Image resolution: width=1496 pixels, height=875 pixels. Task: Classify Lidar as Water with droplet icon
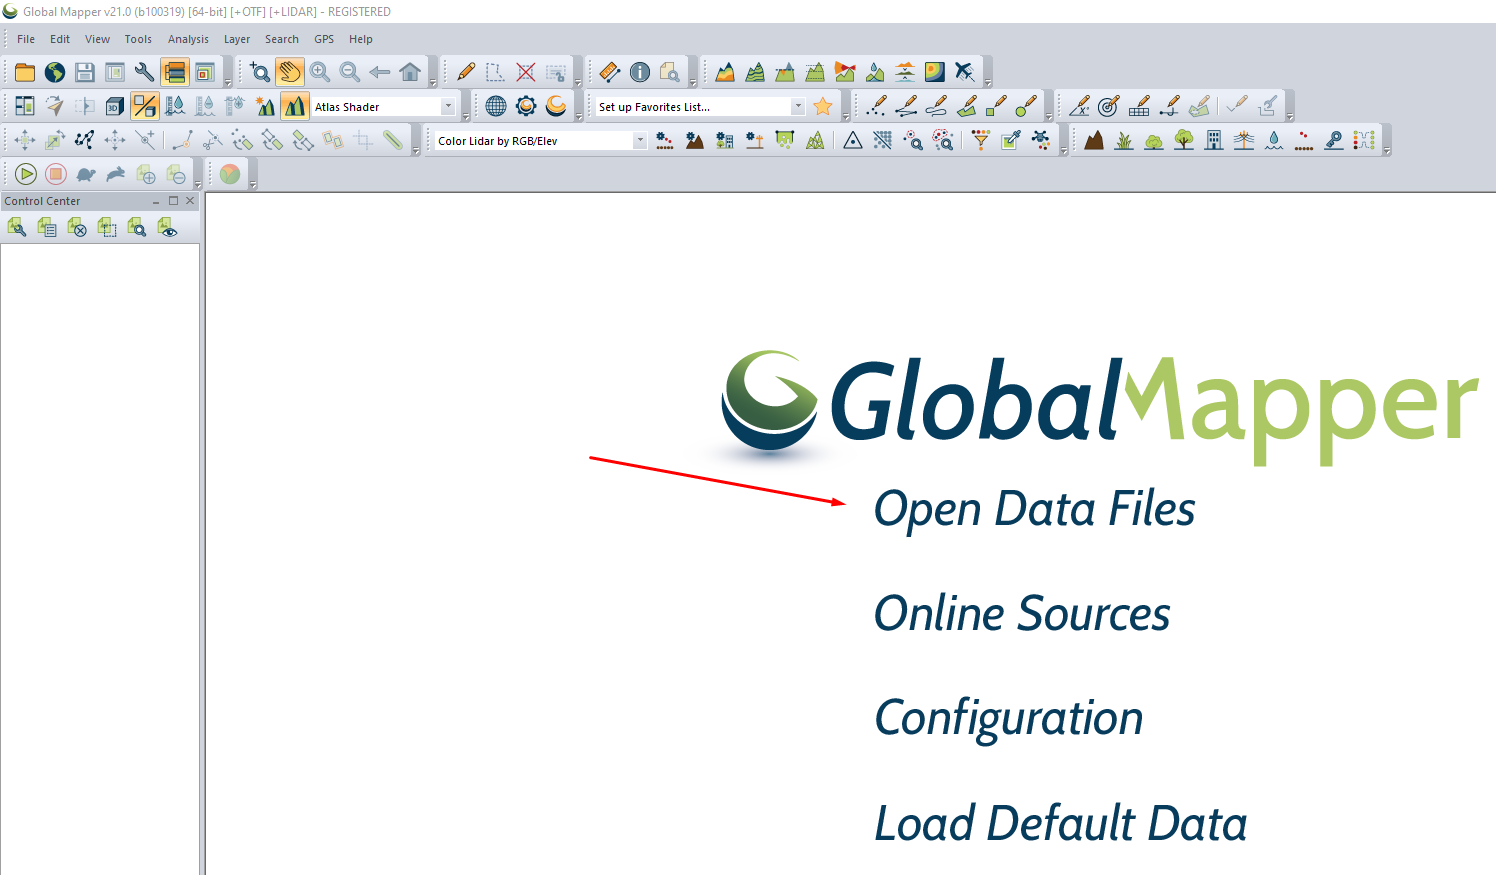click(x=1274, y=140)
